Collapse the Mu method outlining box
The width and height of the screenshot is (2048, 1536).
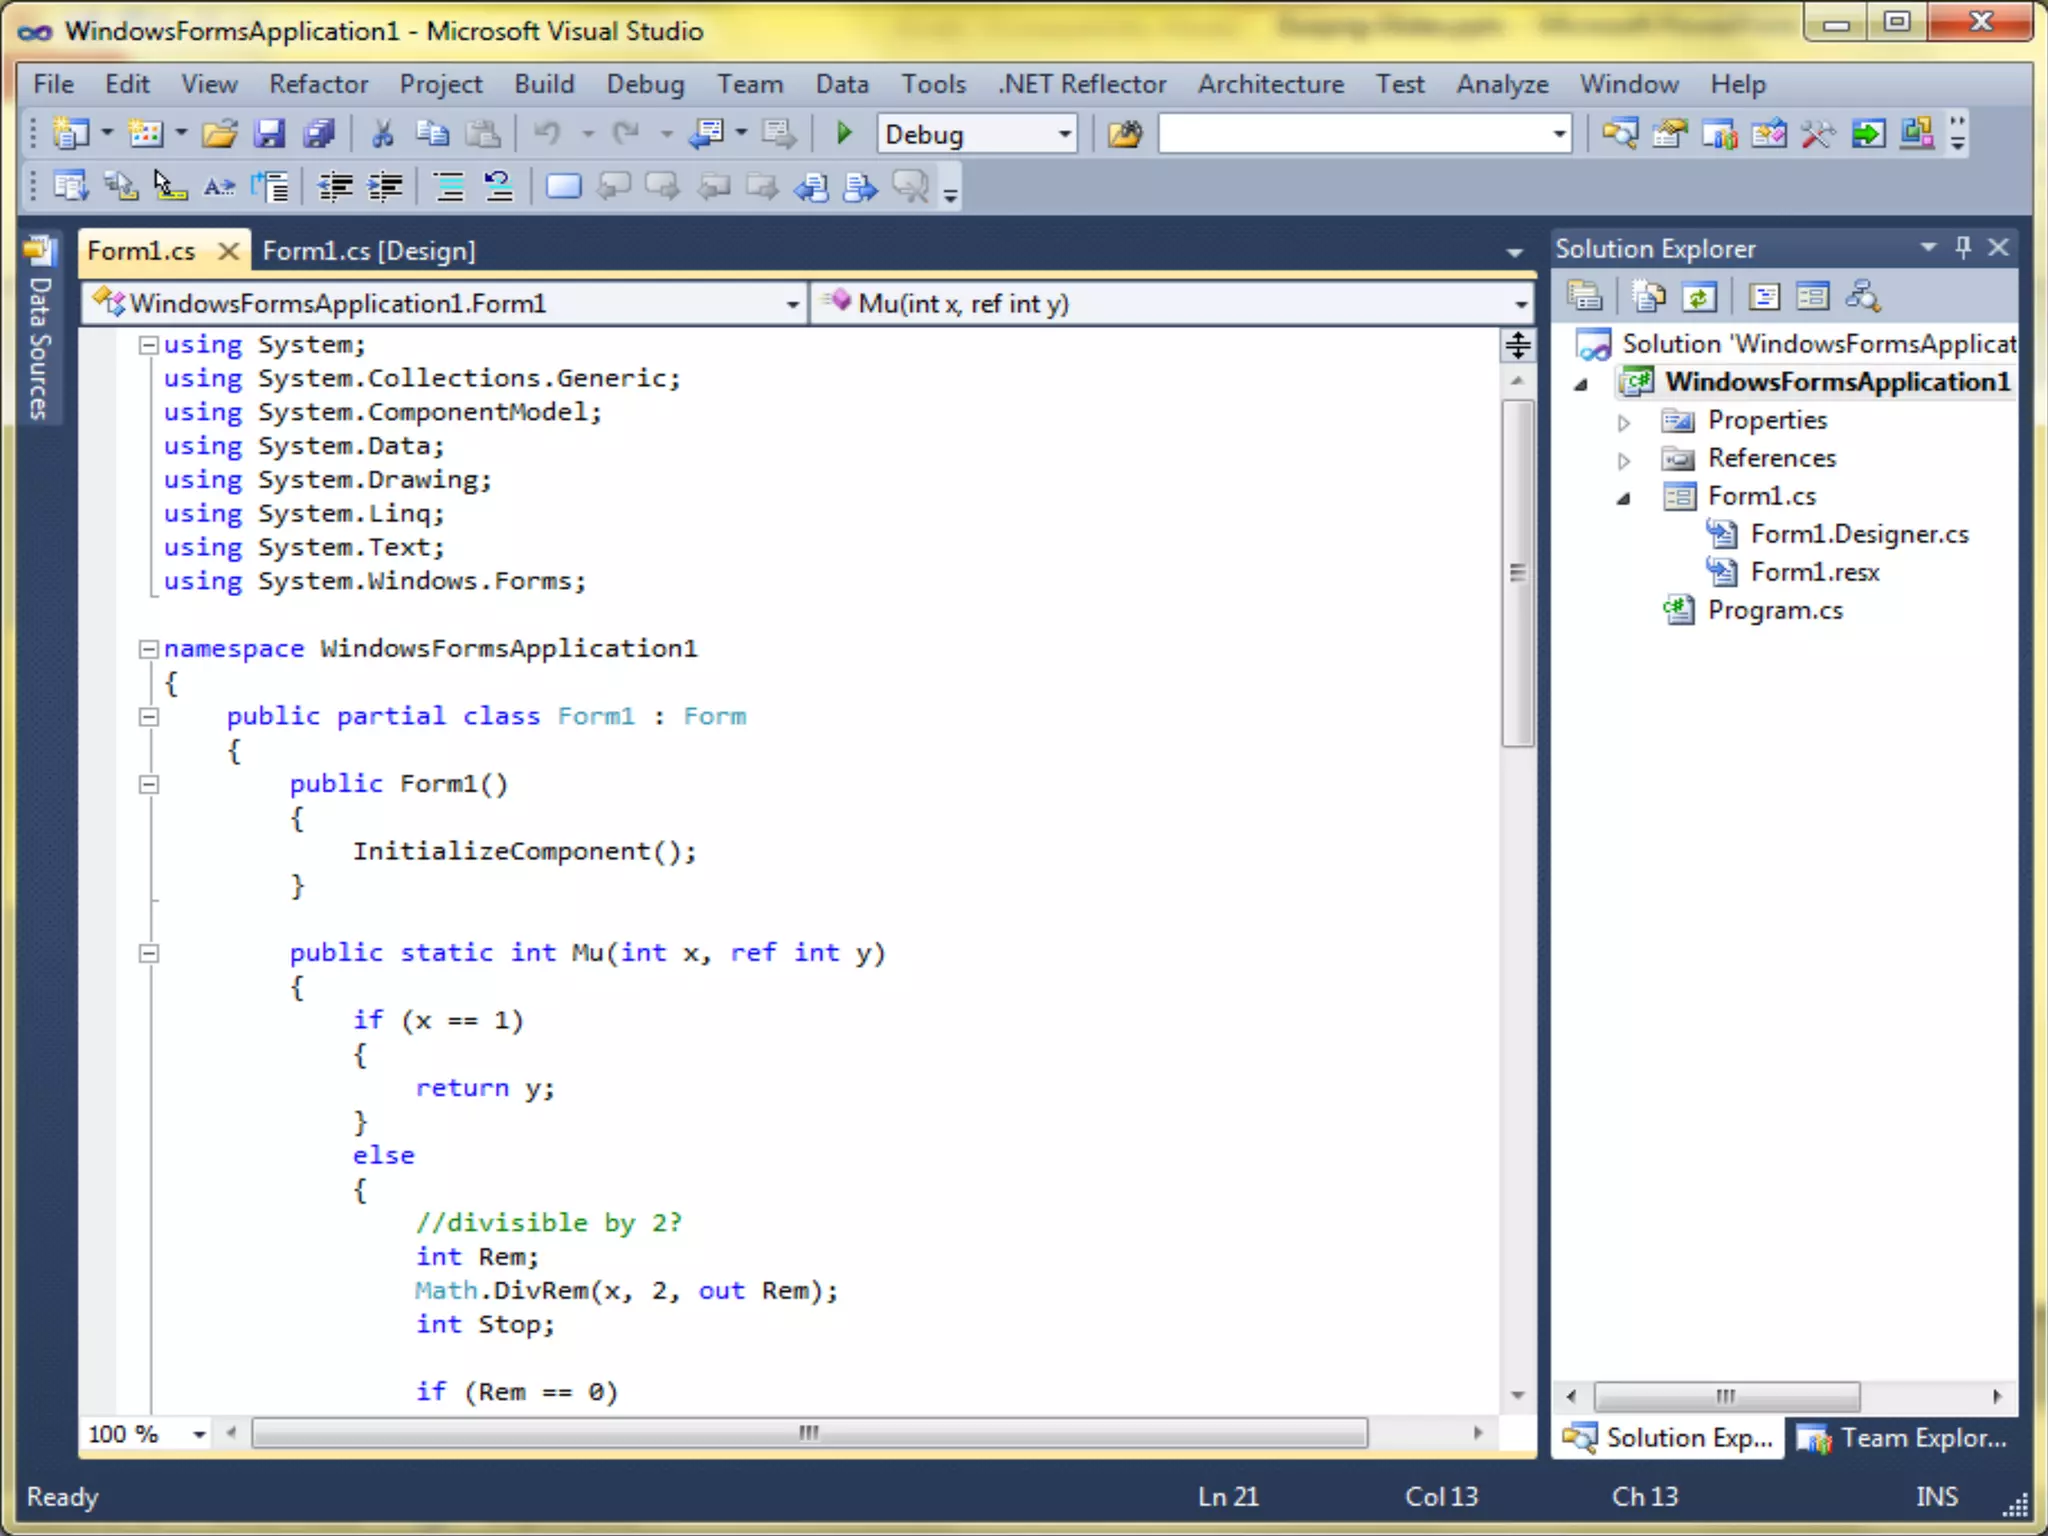[149, 953]
